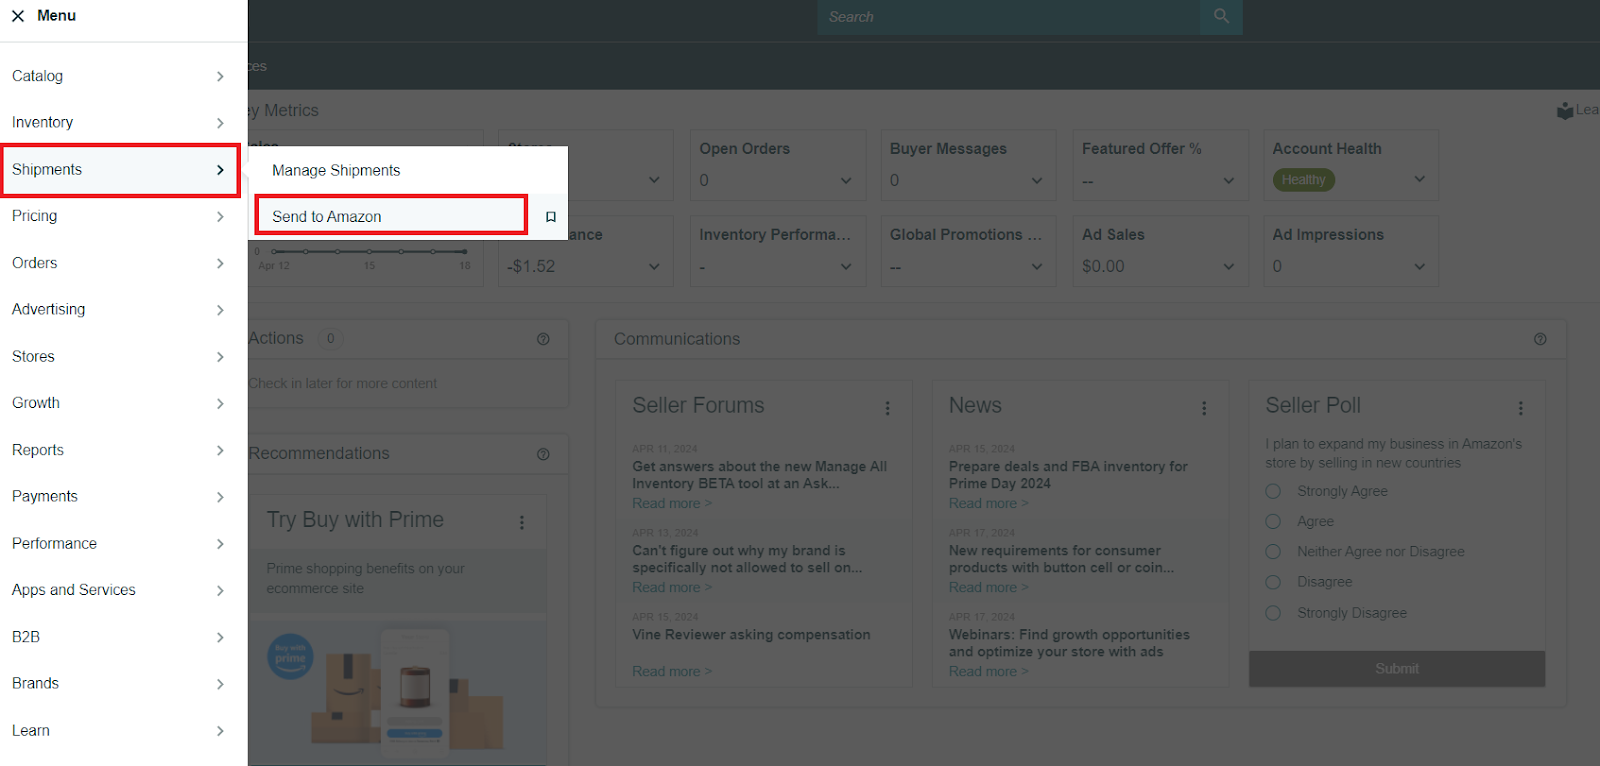Read more about Prime Day 2024 news
Viewport: 1600px width, 766px height.
988,504
